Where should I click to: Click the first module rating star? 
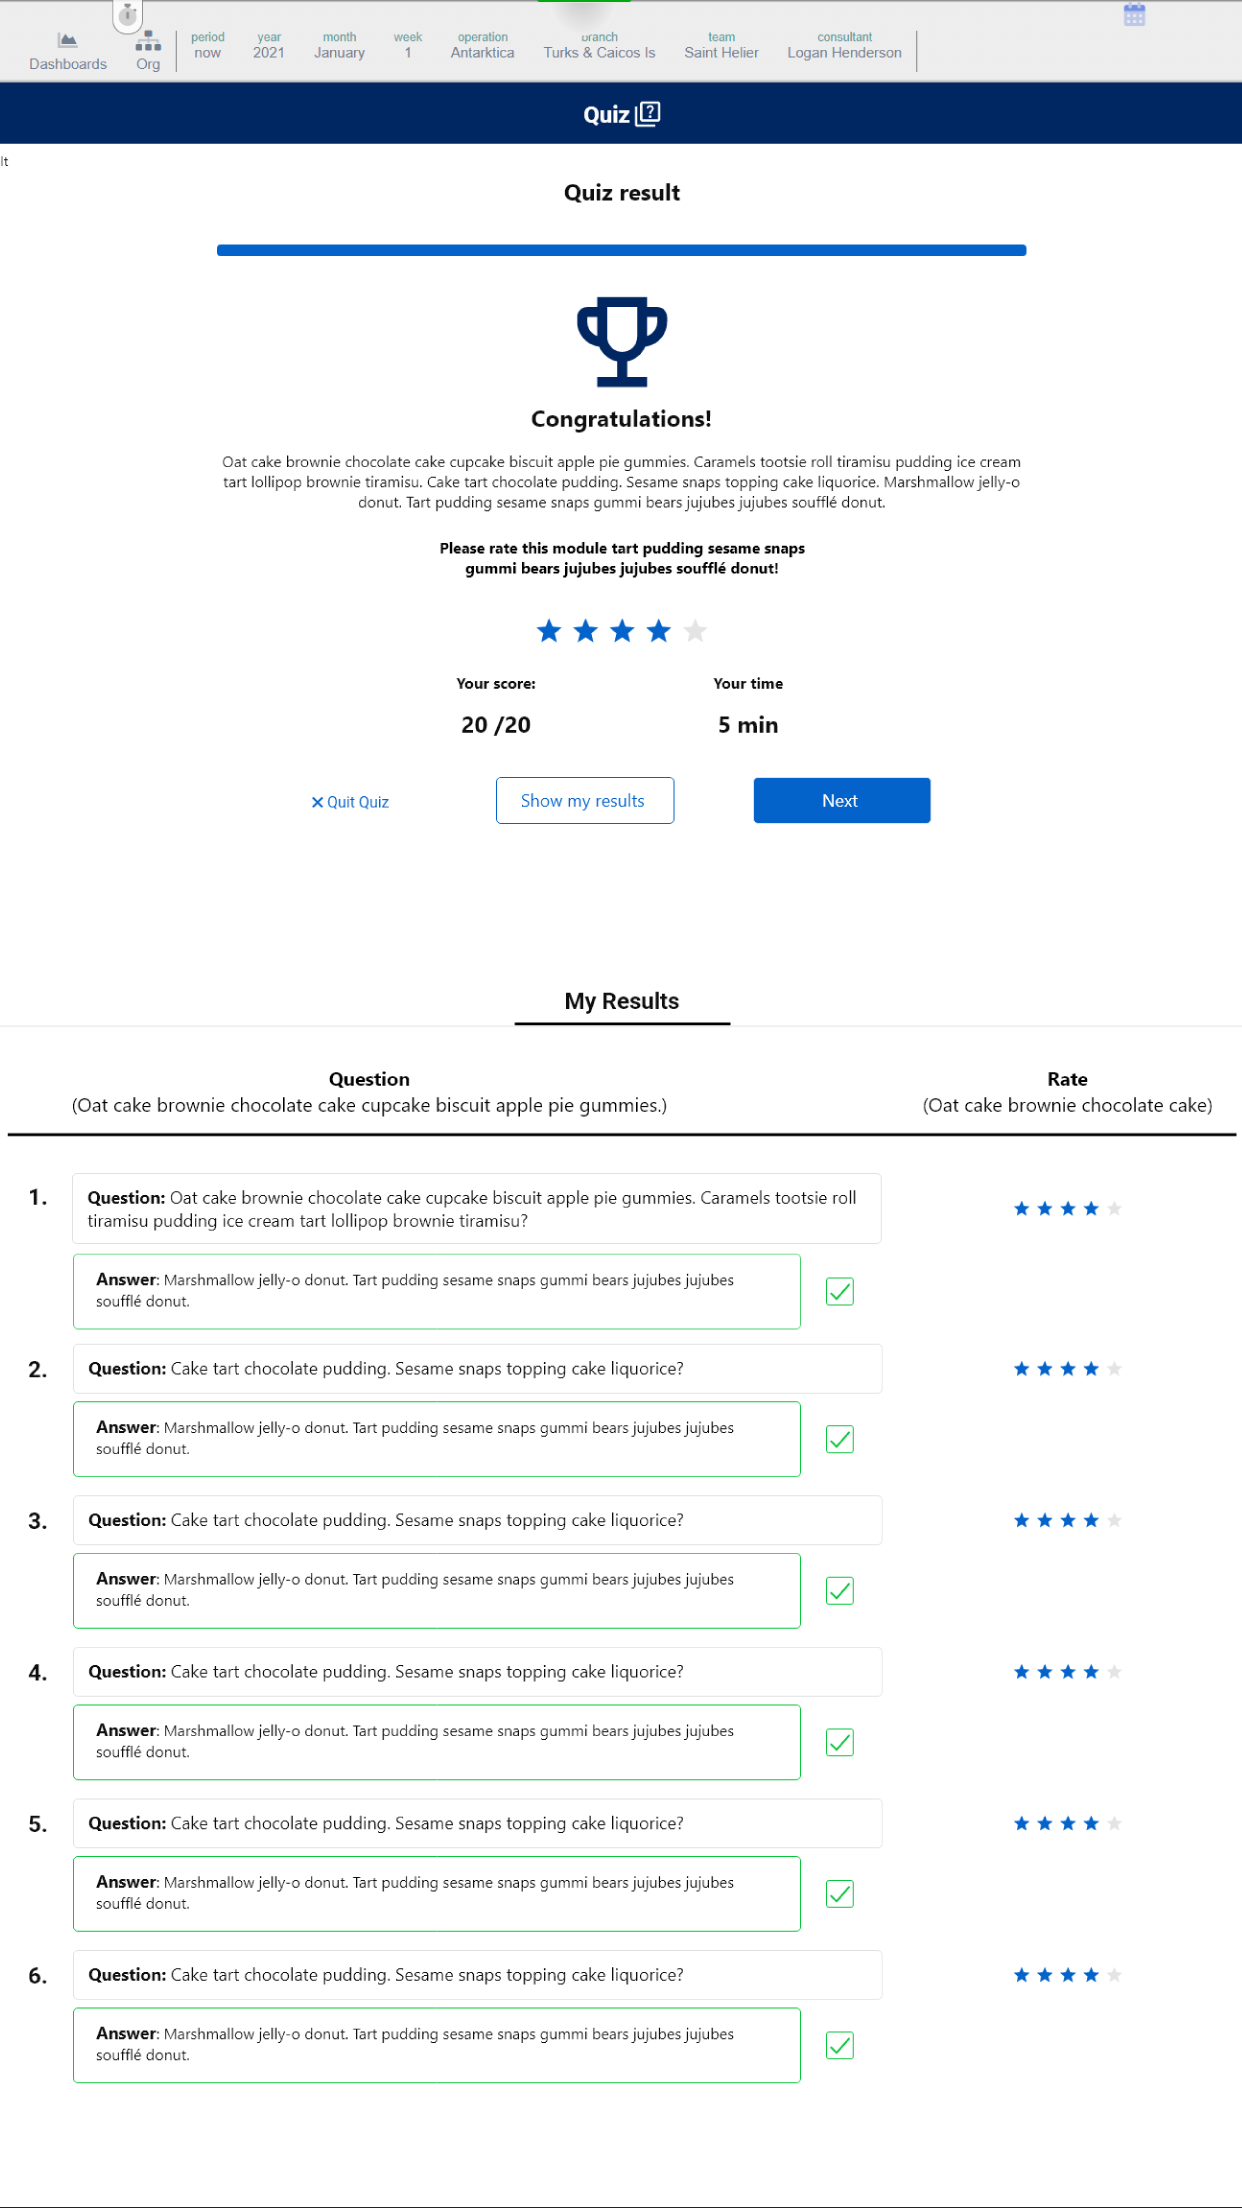click(549, 631)
